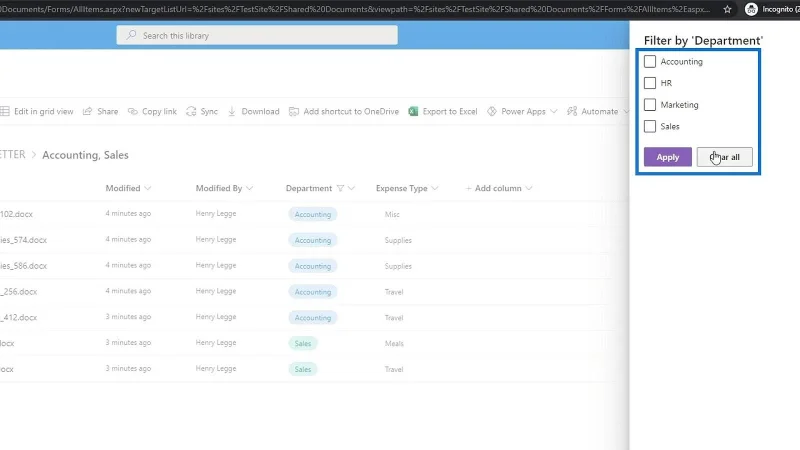Expand the Power Apps dropdown chevron
Image resolution: width=800 pixels, height=450 pixels.
click(554, 111)
